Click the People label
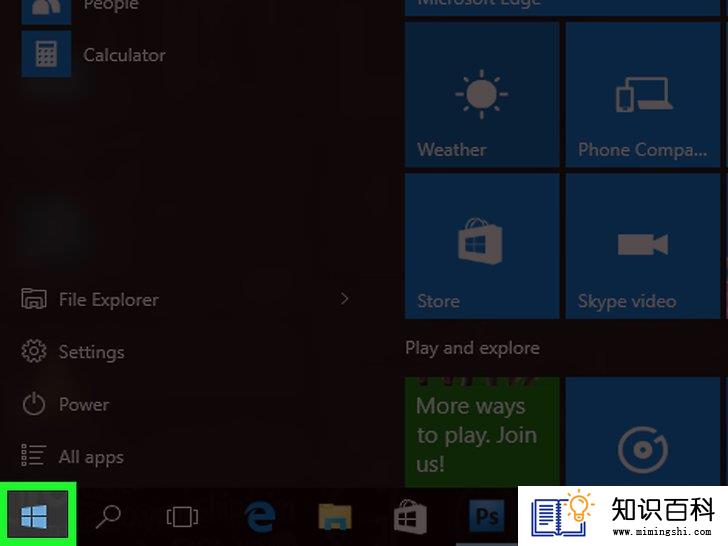This screenshot has width=728, height=546. click(x=111, y=6)
